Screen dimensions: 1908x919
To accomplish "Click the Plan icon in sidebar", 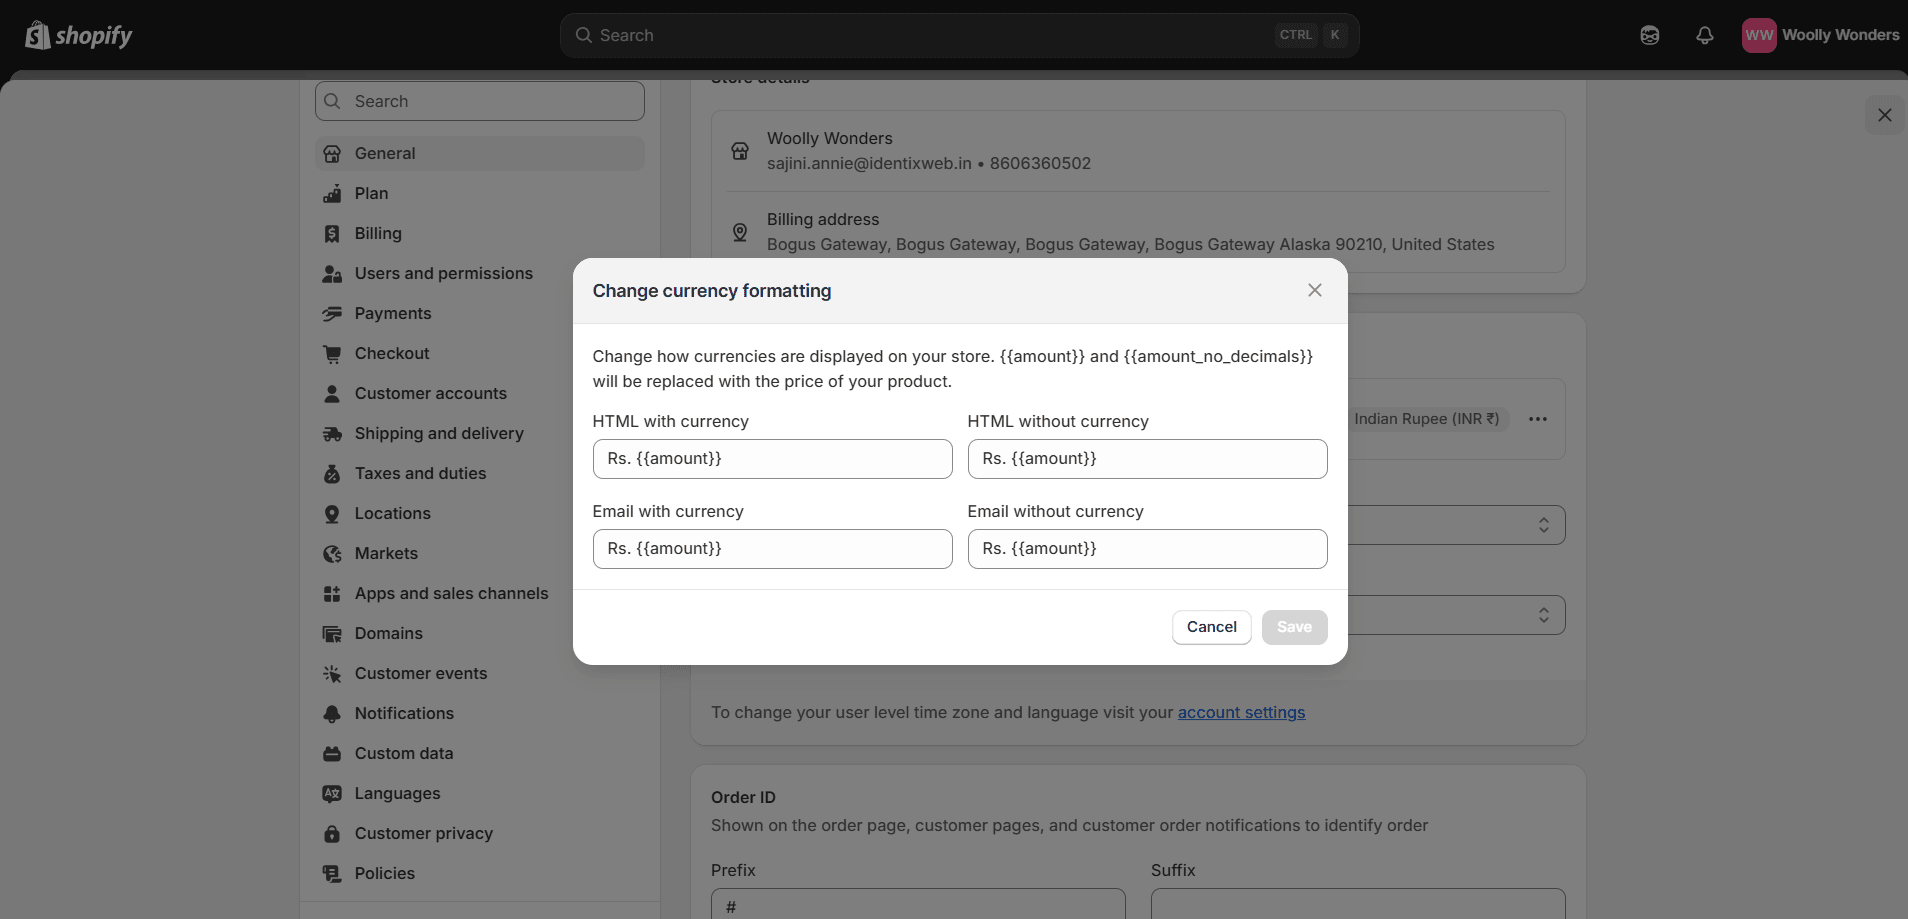I will coord(332,193).
